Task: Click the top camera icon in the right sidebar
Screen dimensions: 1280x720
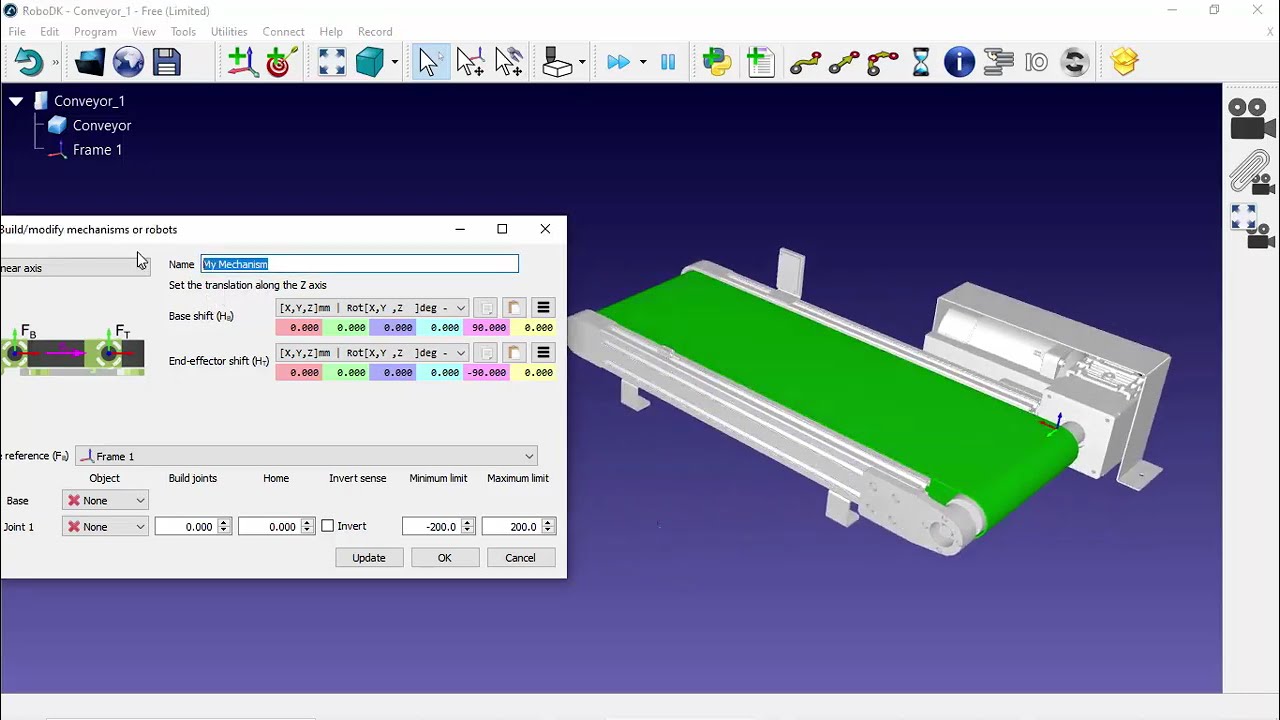Action: (1251, 120)
